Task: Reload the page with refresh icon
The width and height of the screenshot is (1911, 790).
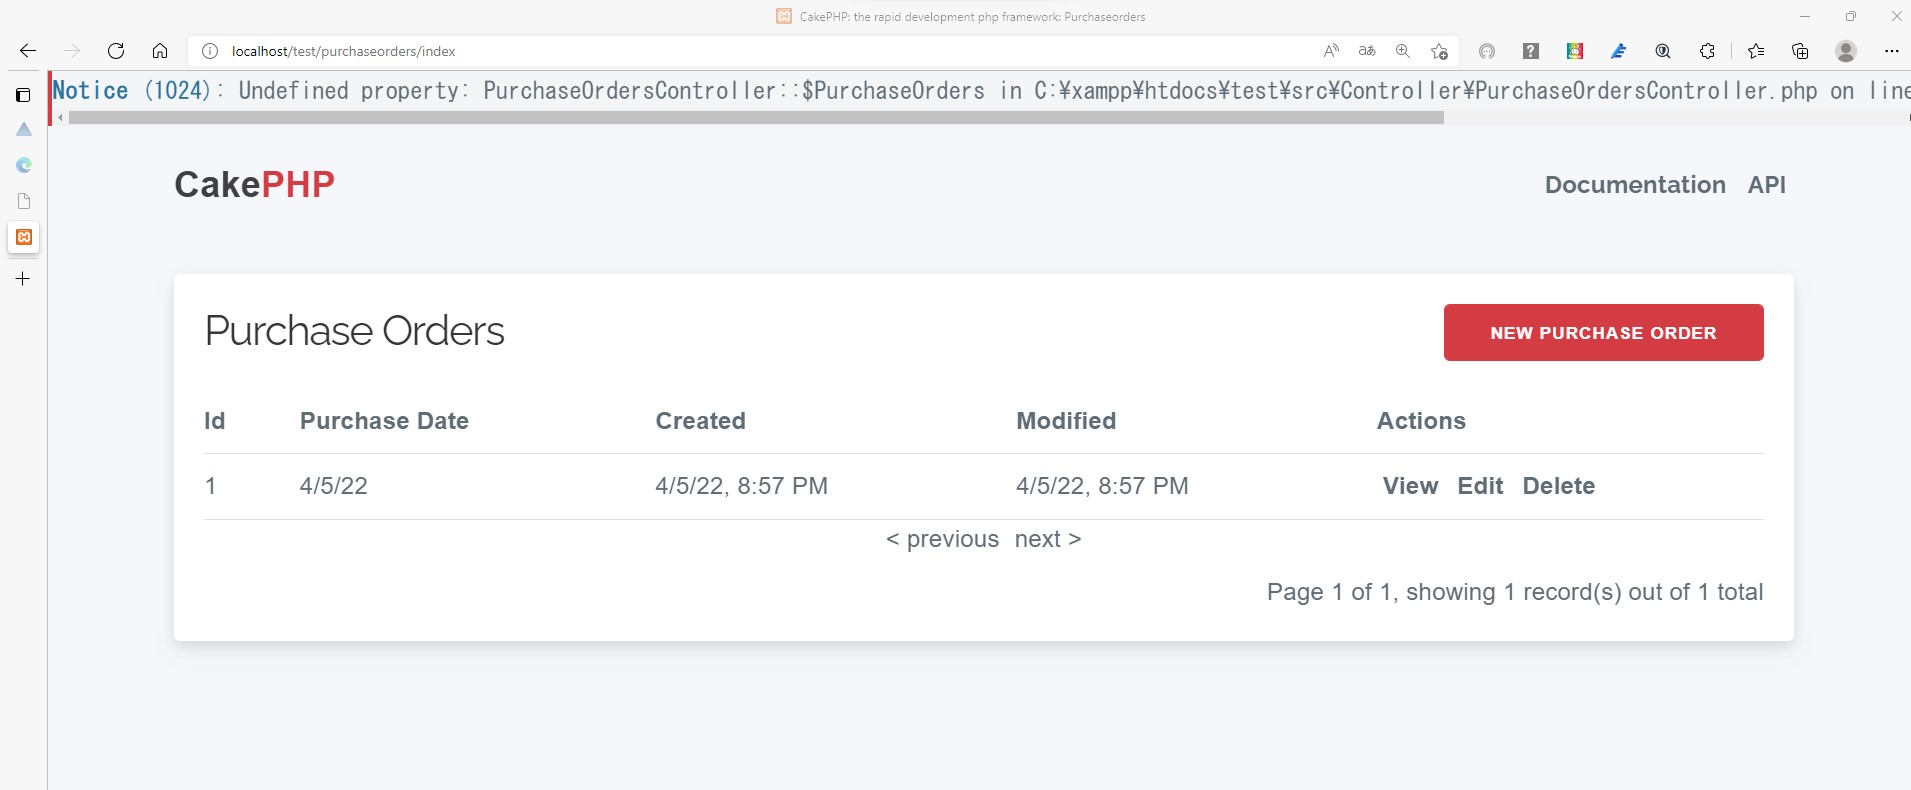Action: [116, 51]
